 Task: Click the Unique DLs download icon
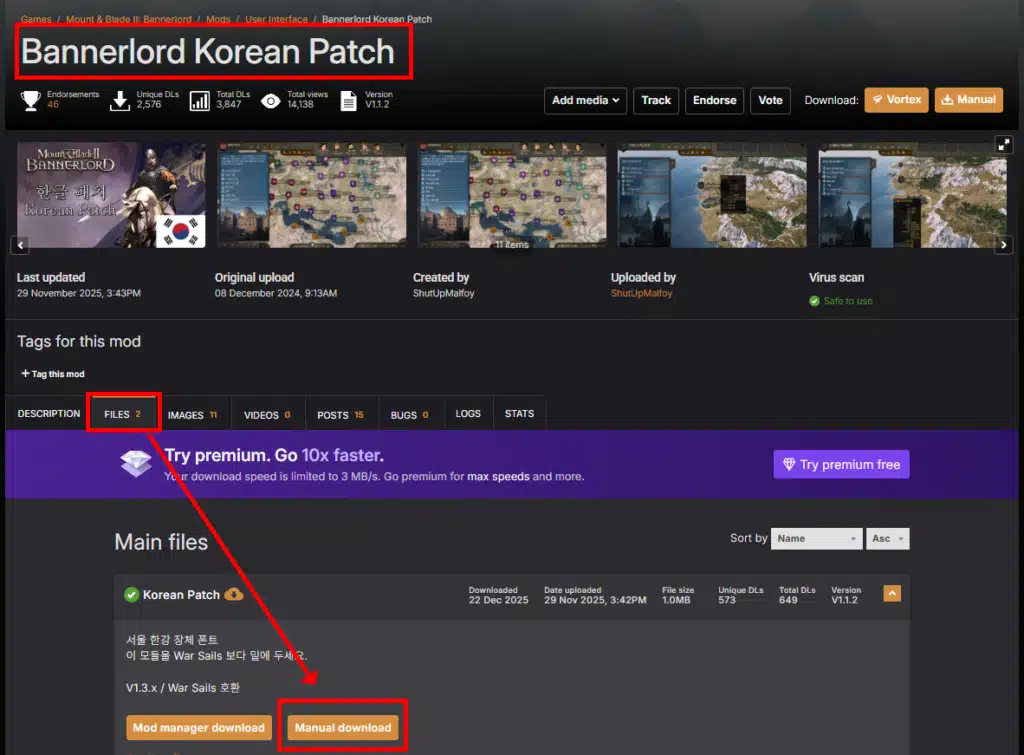click(120, 101)
